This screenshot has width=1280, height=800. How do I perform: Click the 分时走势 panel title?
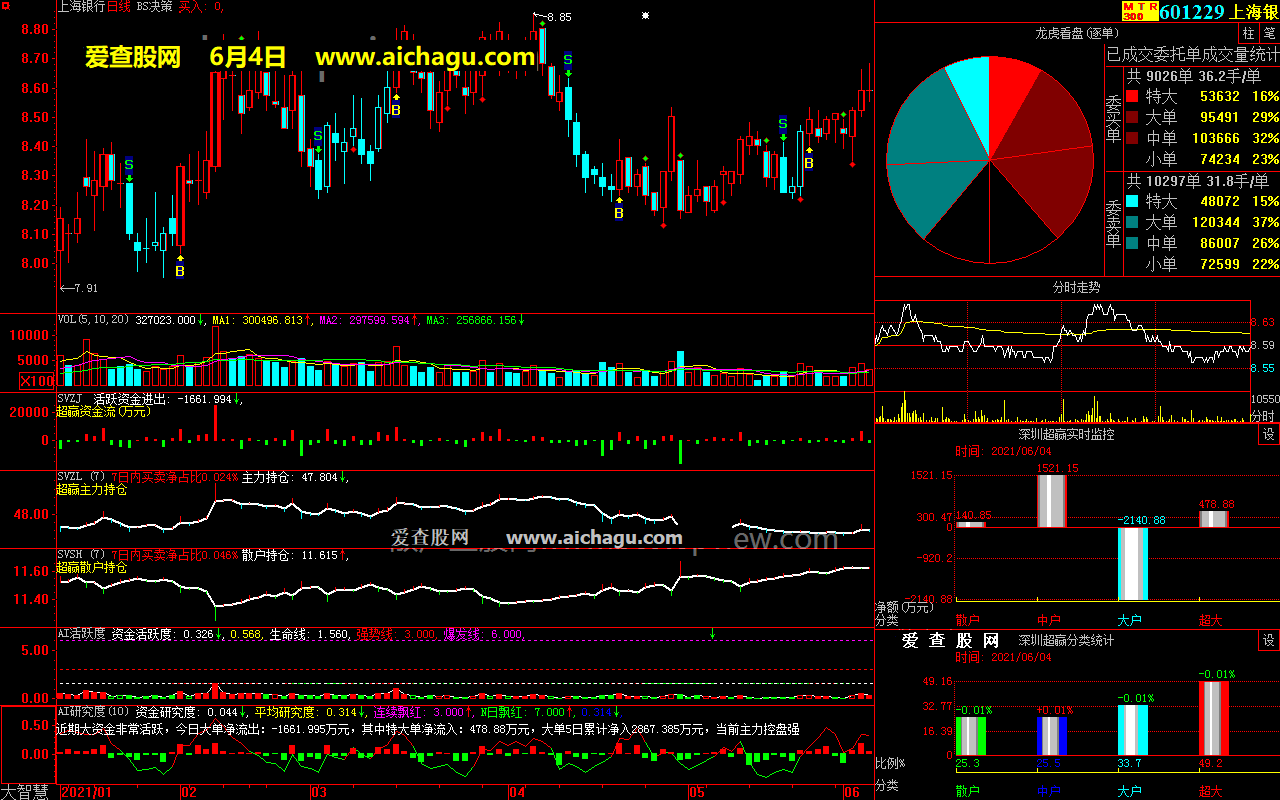point(1076,287)
